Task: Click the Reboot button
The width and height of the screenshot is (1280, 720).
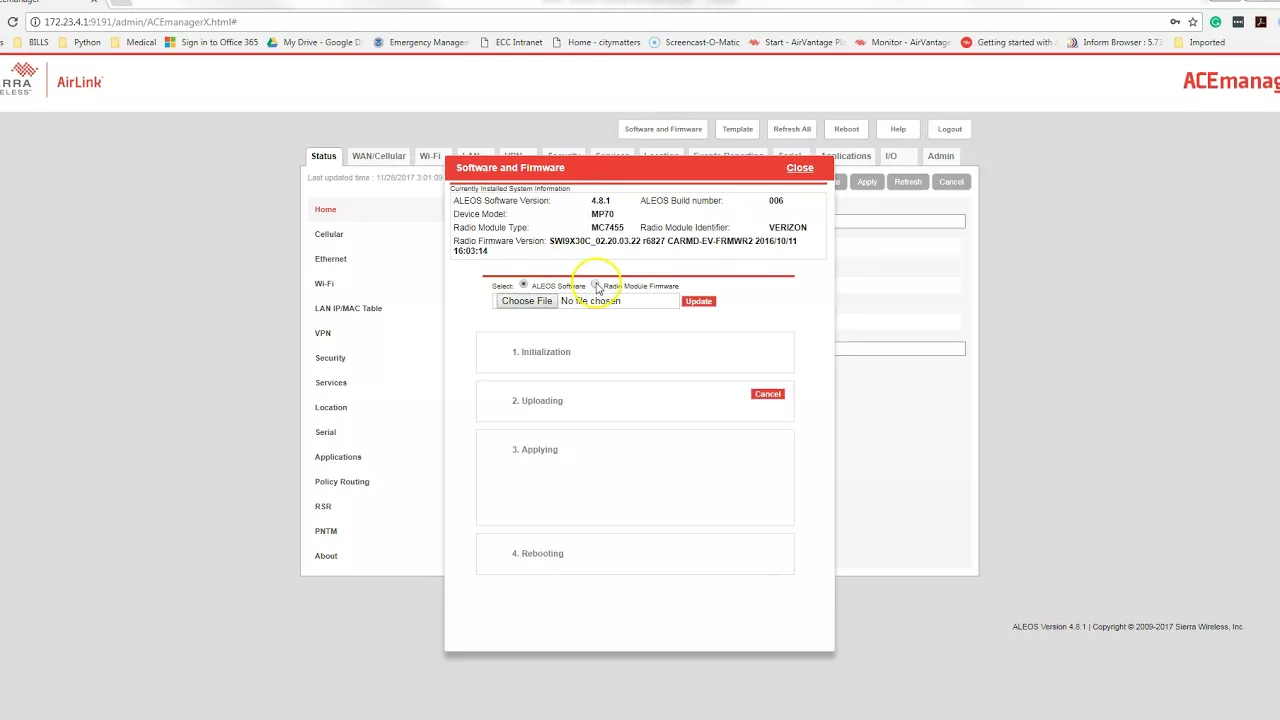Action: click(847, 129)
